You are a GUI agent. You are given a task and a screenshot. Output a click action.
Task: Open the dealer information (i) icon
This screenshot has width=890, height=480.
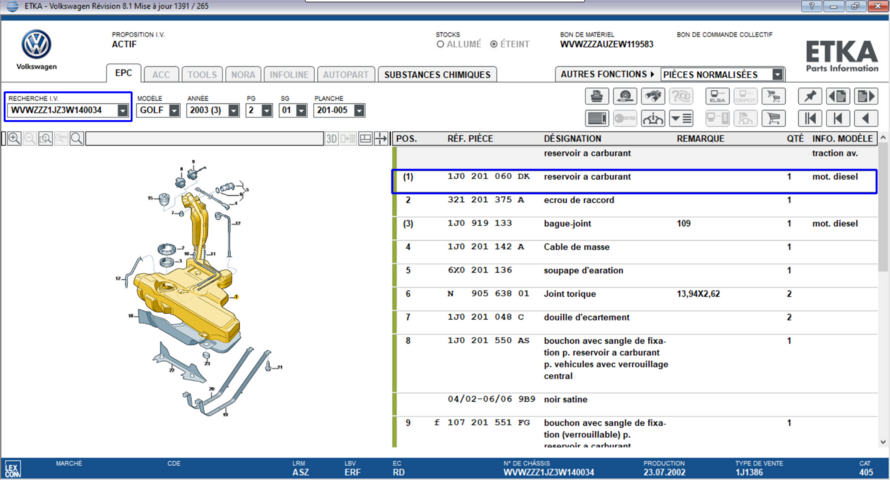pyautogui.click(x=653, y=118)
